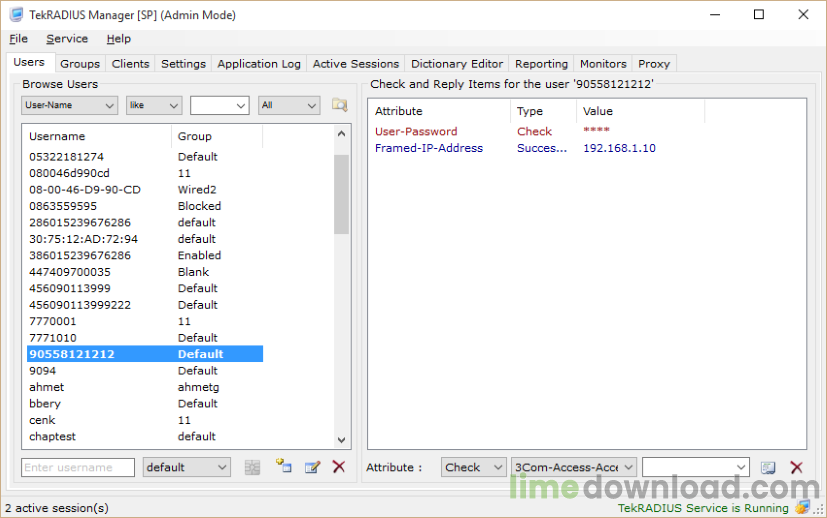Screen dimensions: 827x518
Task: Click the TekRADIUS app icon in title bar
Action: [16, 14]
